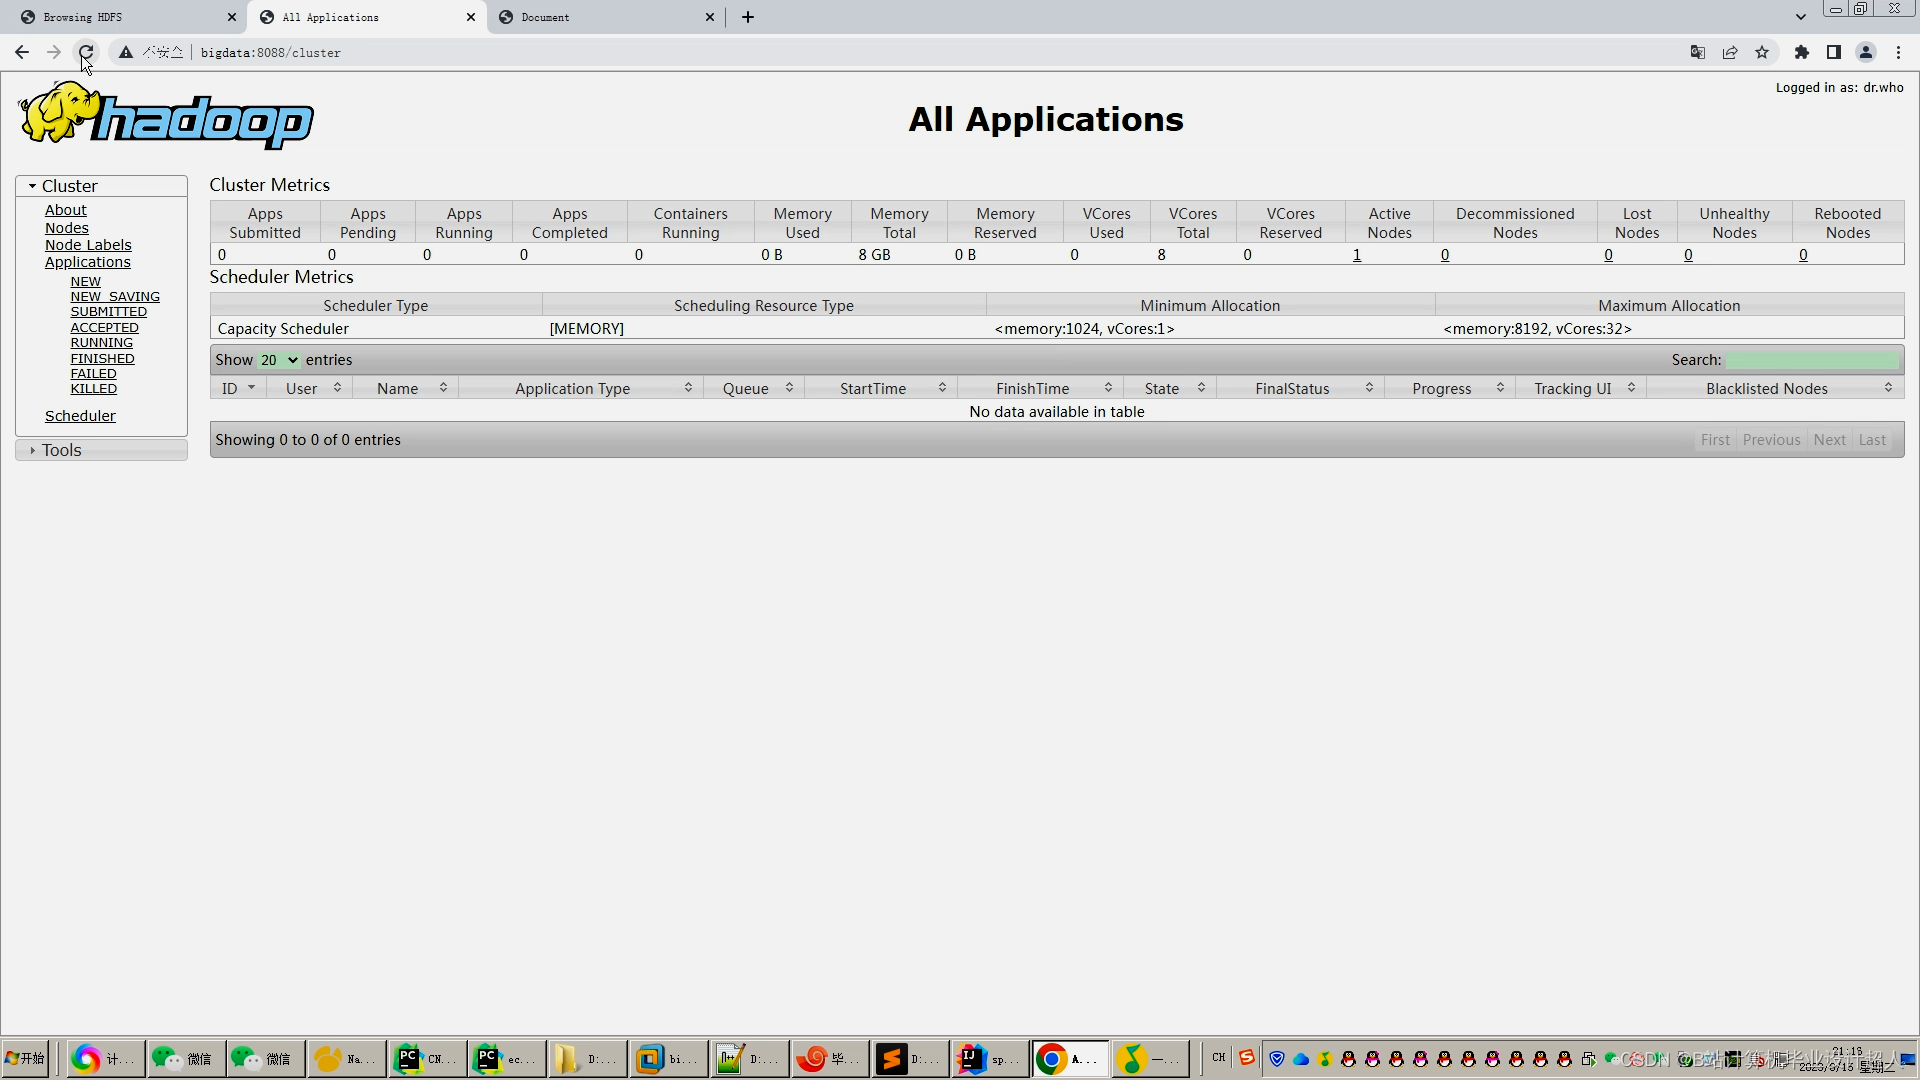Toggle the browser side panel icon
This screenshot has width=1920, height=1080.
pos(1834,52)
